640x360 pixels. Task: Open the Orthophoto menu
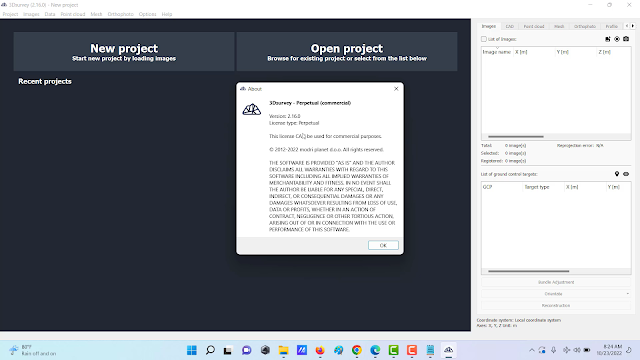click(x=120, y=14)
